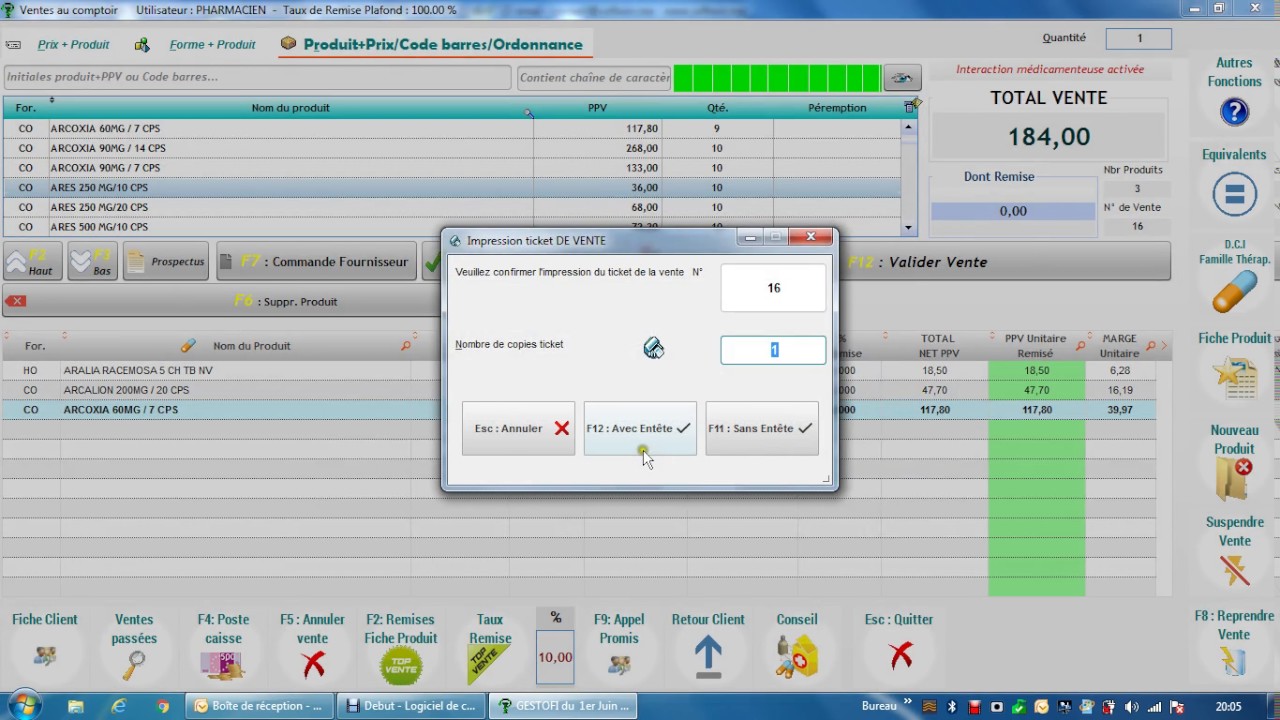Click the Esc Quitter icon
This screenshot has width=1280, height=720.
[900, 656]
